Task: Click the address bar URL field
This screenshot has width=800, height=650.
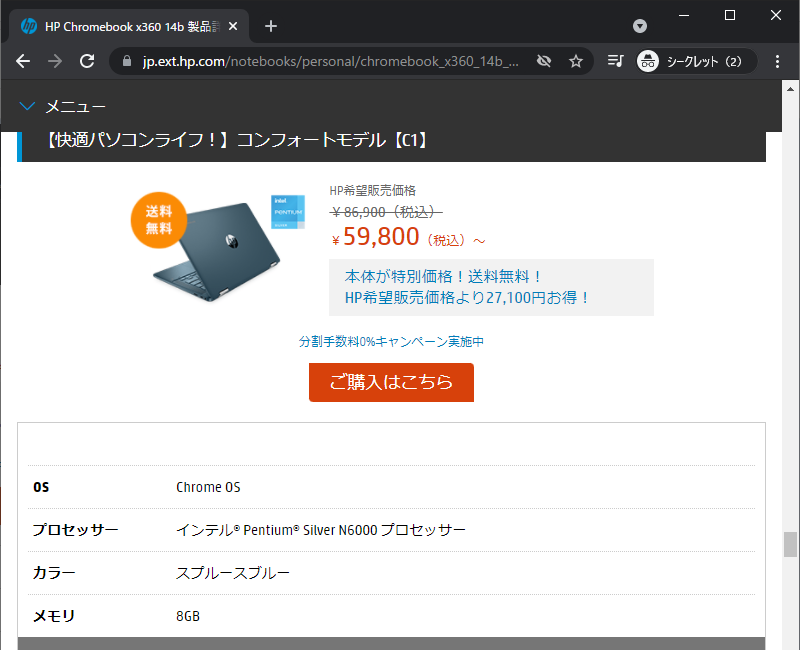Action: tap(330, 61)
